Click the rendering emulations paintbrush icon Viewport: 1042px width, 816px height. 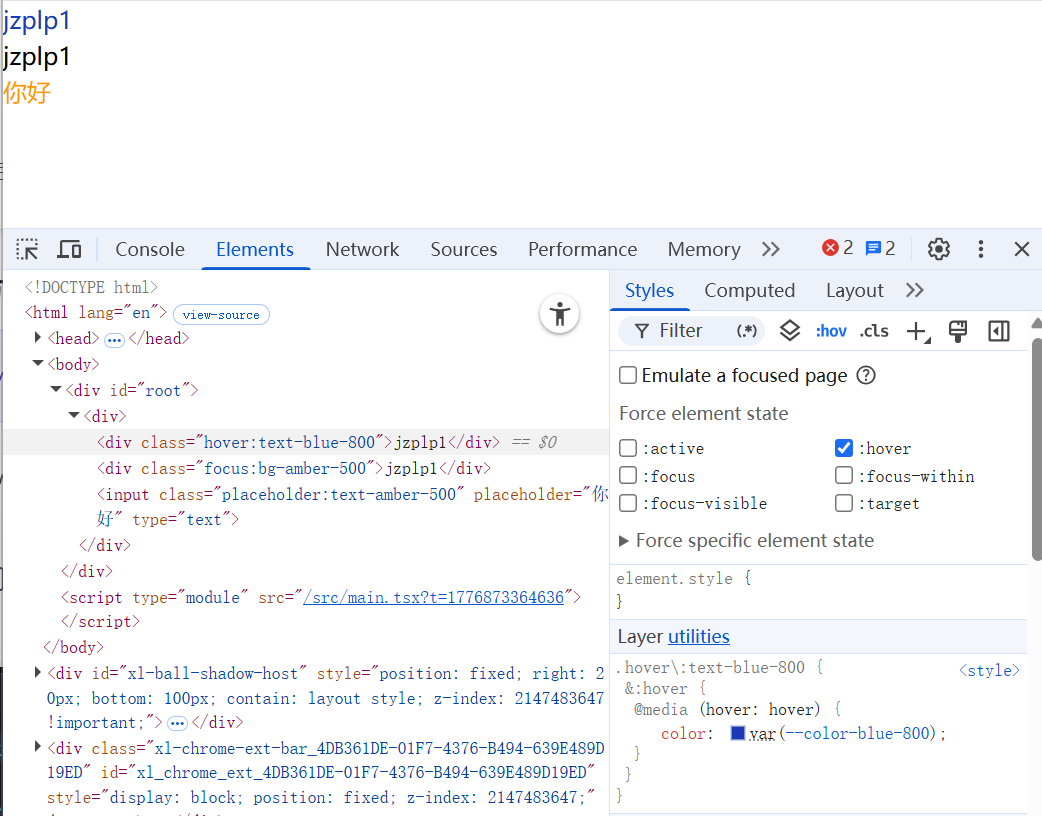(x=958, y=331)
